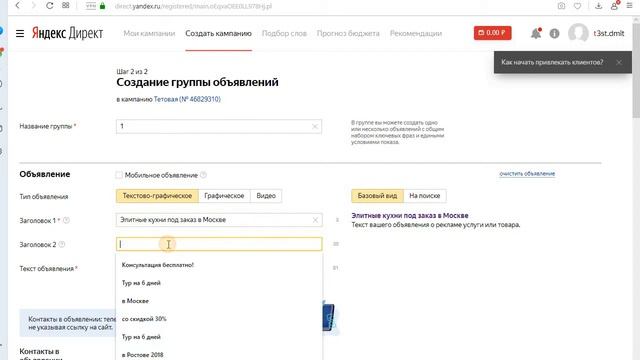Click the VPN badge in address bar
The width and height of the screenshot is (640, 360).
point(91,6)
